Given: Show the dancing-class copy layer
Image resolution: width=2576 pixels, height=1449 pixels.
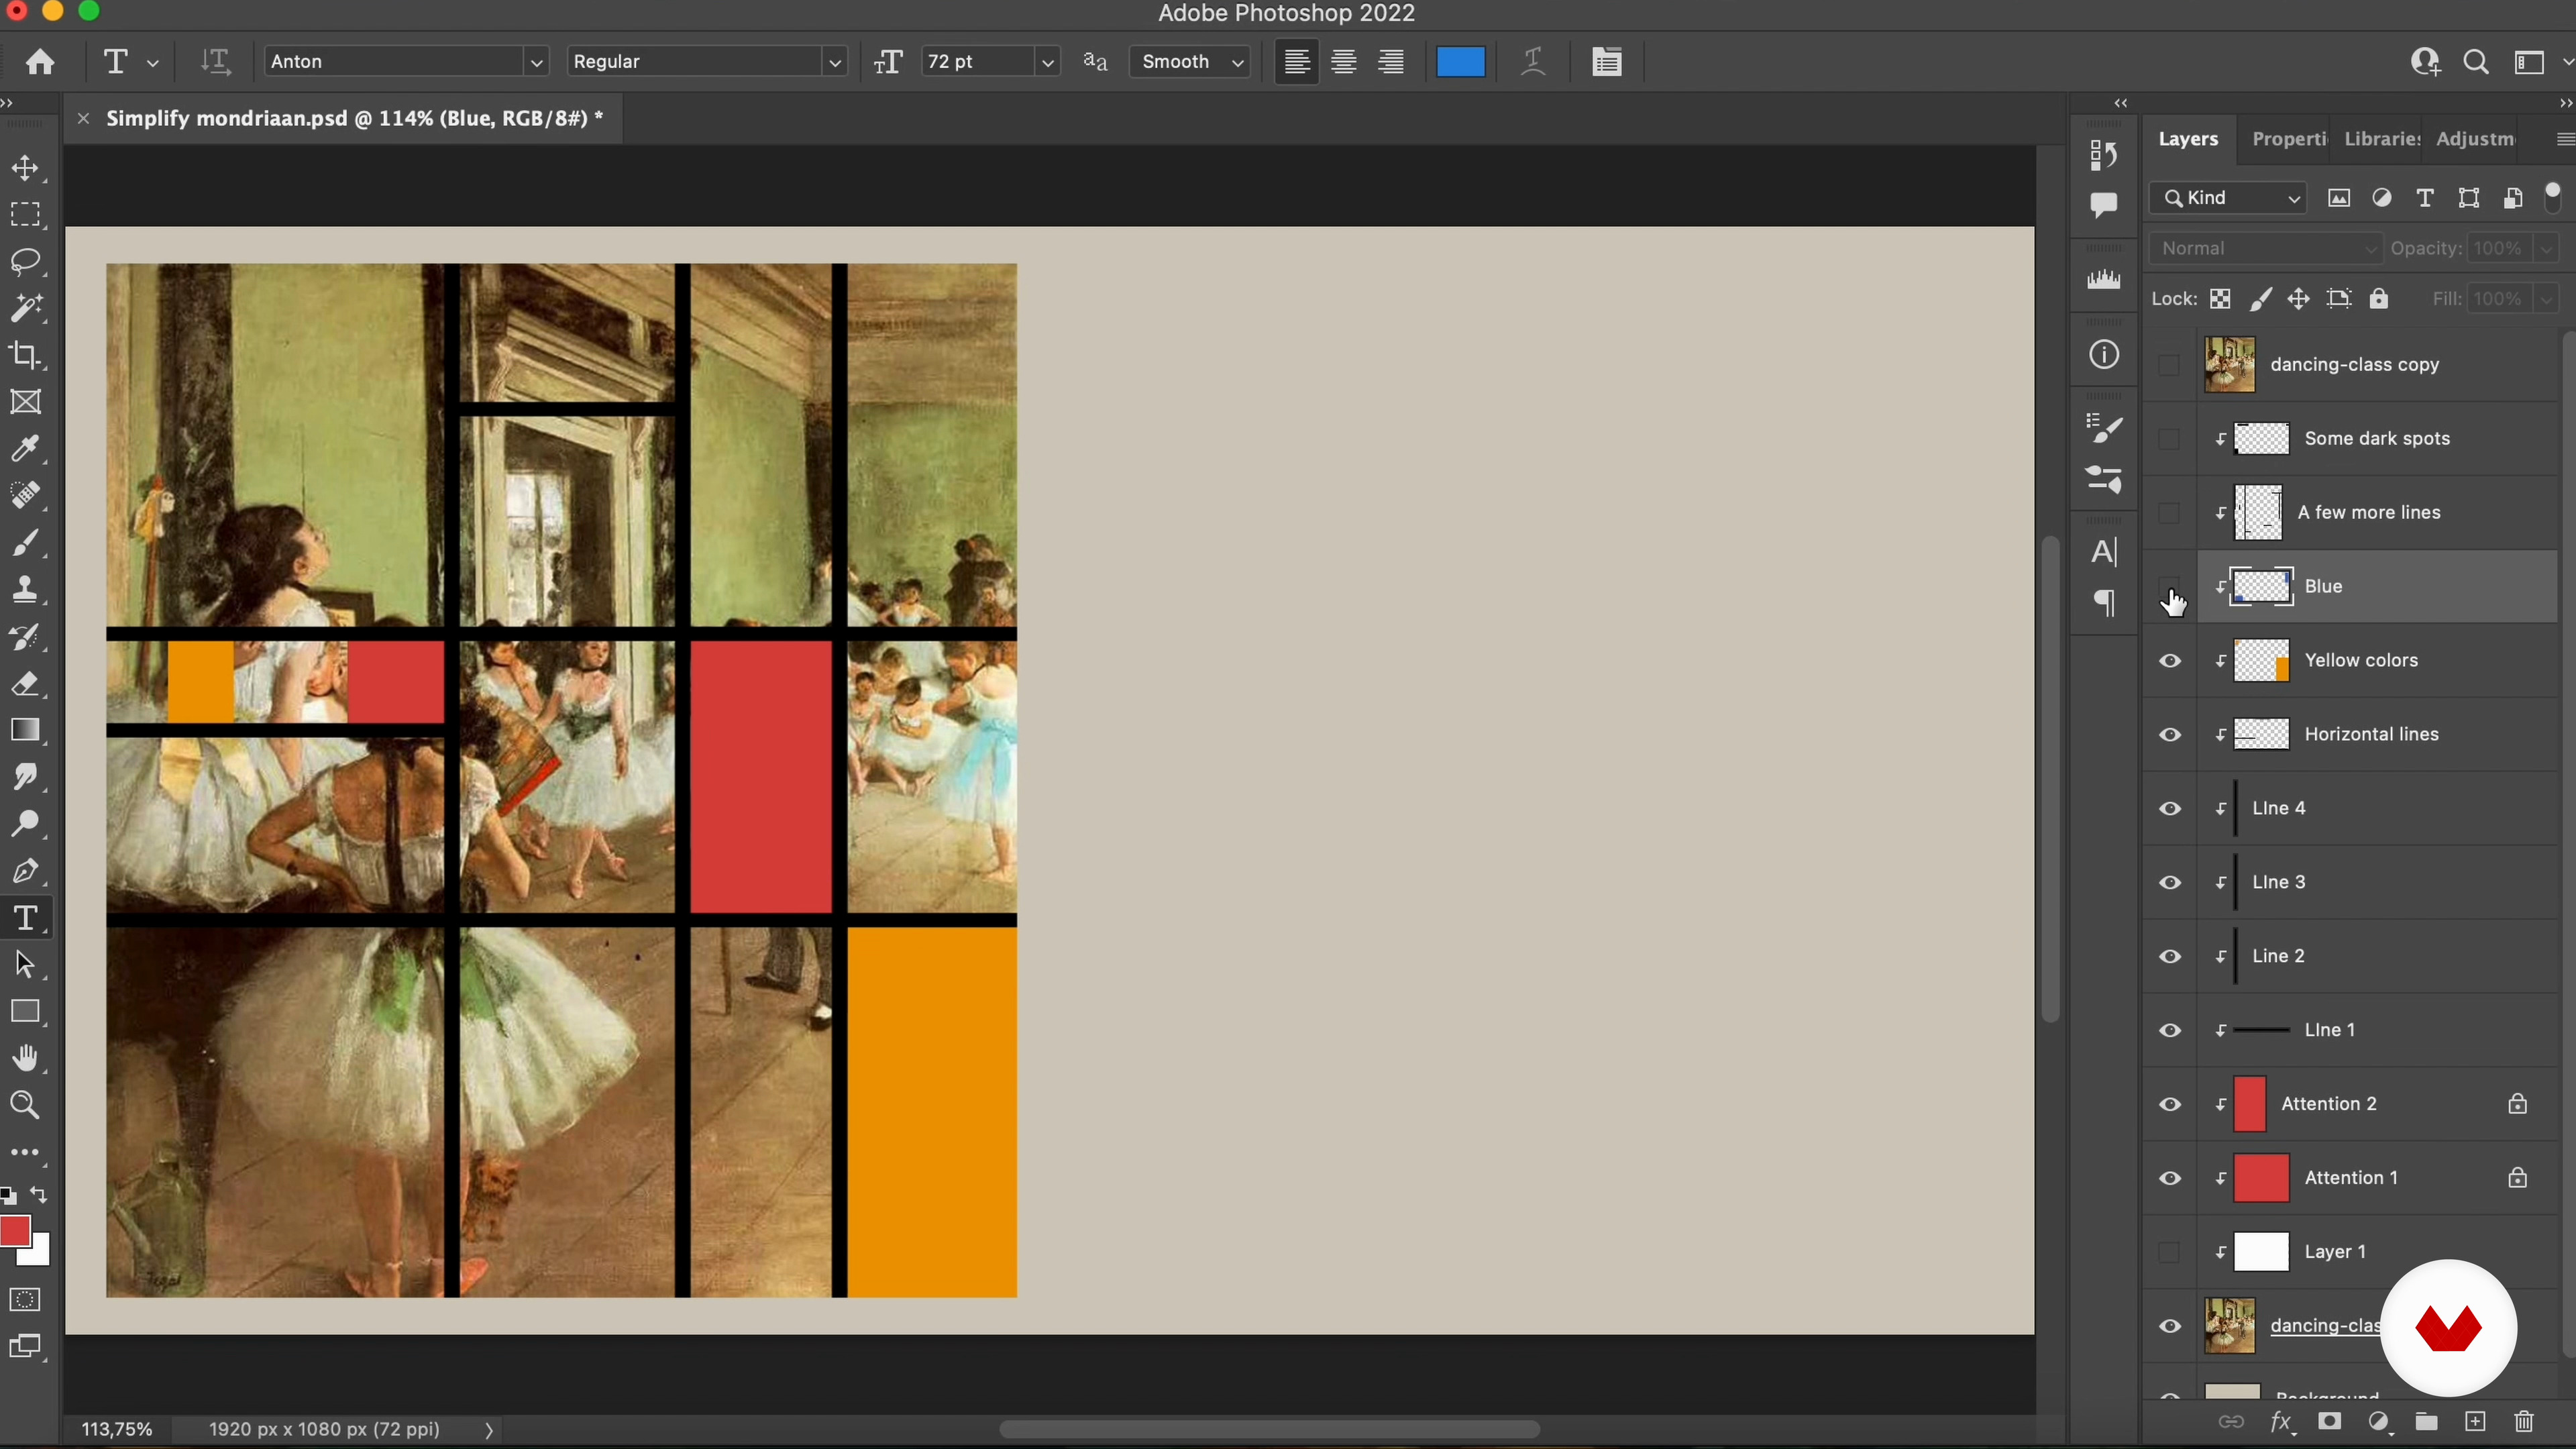Looking at the screenshot, I should point(2169,365).
